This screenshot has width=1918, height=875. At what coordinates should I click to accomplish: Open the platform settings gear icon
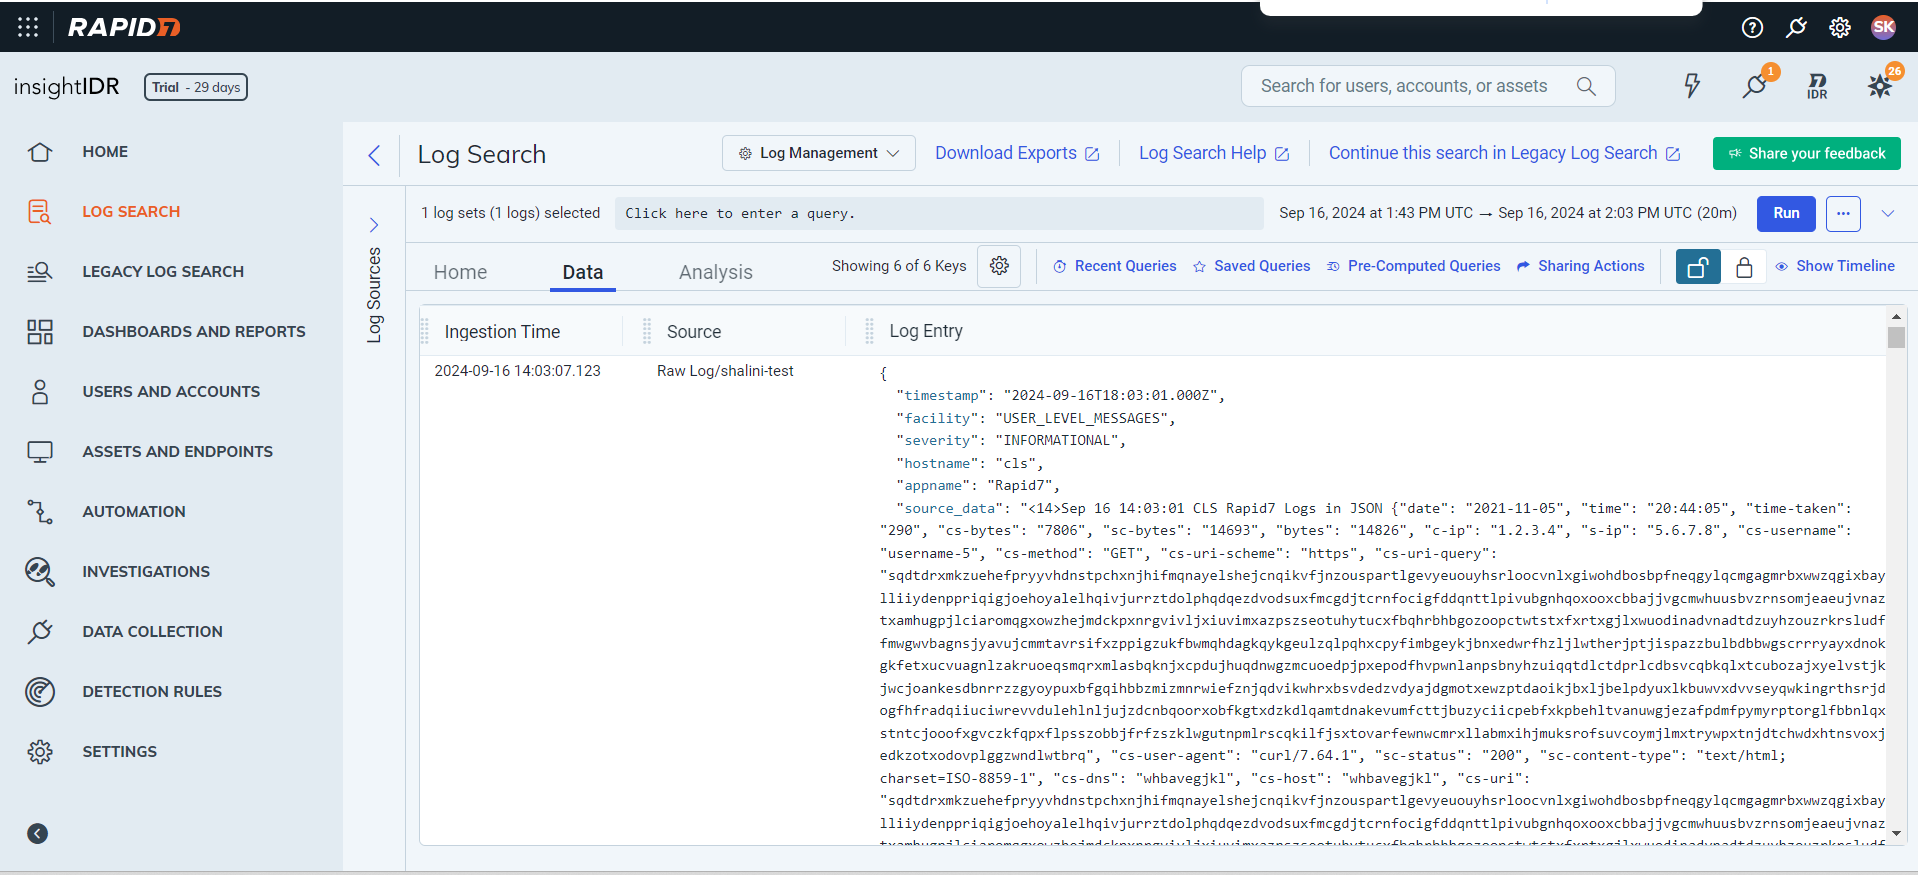tap(1840, 27)
